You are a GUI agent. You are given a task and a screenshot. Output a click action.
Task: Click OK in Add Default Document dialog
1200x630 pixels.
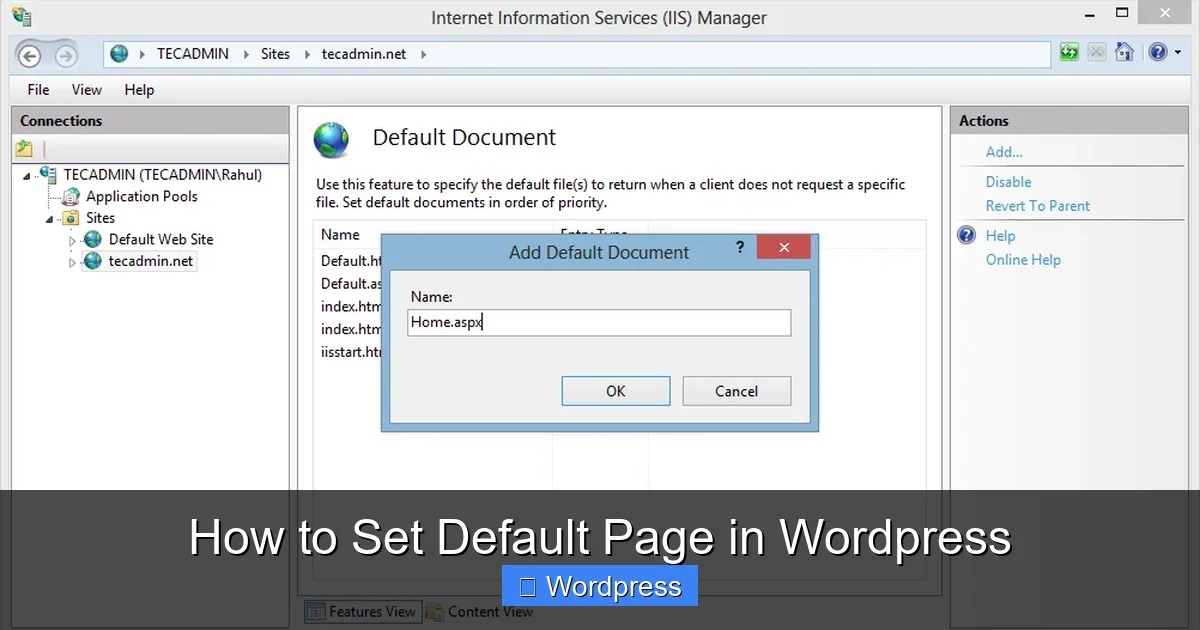point(616,391)
